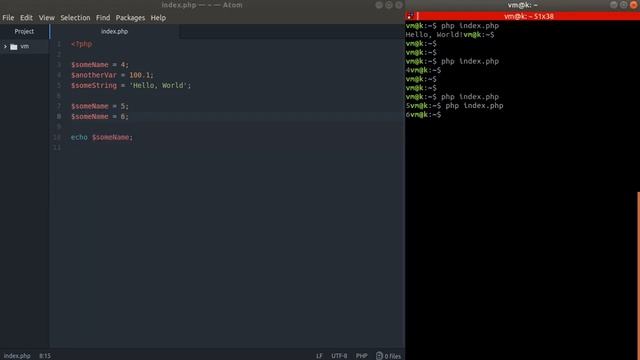Maximize the Atom window
The height and width of the screenshot is (360, 640).
(389, 5)
